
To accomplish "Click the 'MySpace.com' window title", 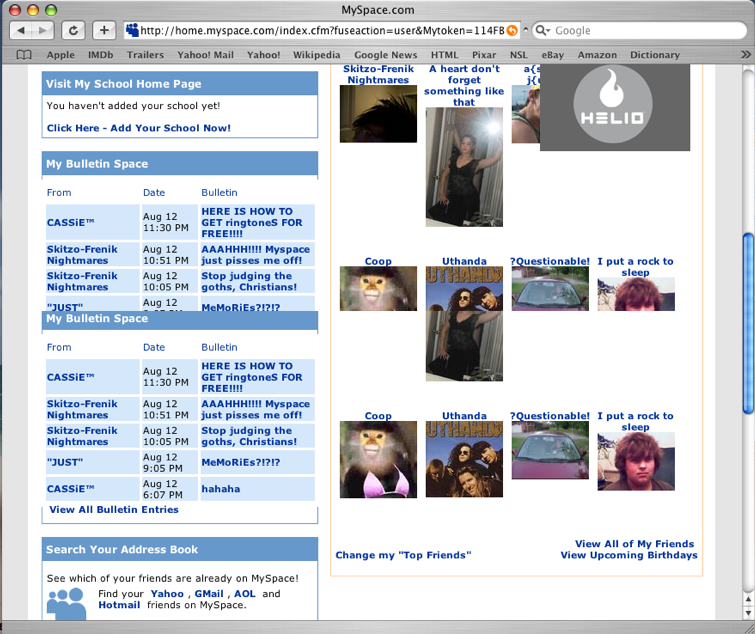I will [378, 10].
